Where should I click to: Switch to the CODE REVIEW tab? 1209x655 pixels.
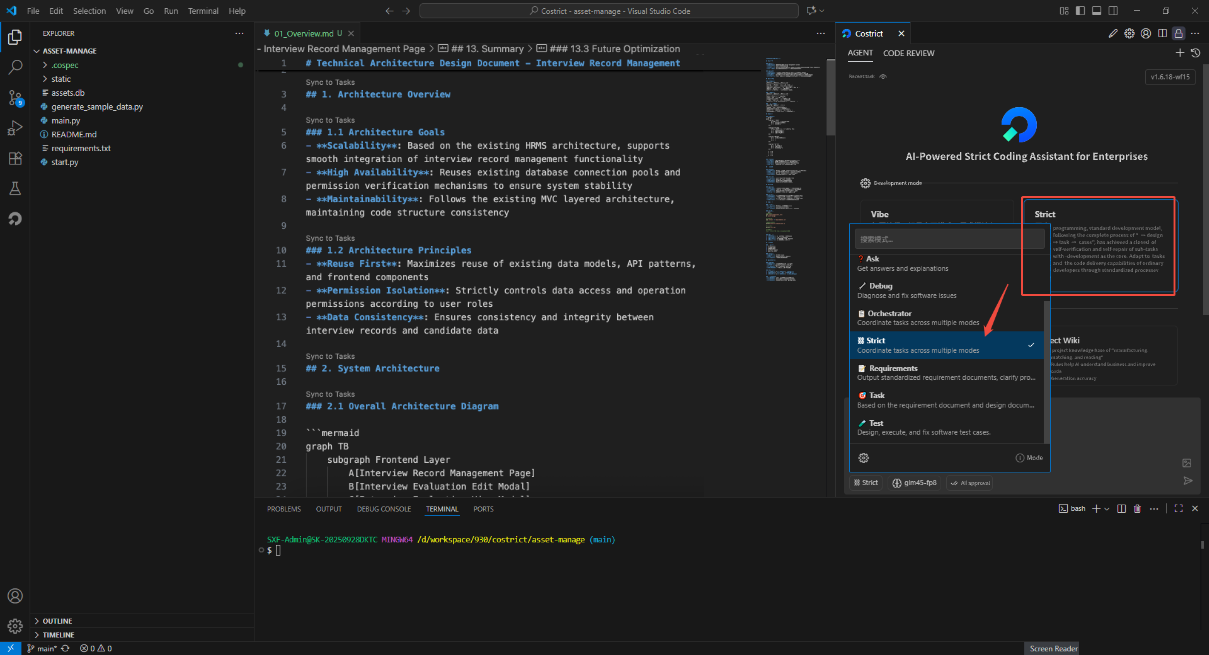[908, 53]
